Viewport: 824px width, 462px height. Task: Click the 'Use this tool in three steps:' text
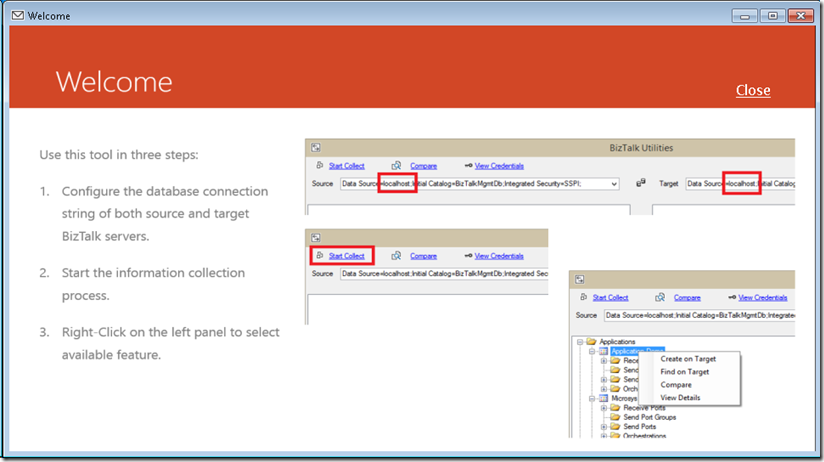click(x=119, y=155)
